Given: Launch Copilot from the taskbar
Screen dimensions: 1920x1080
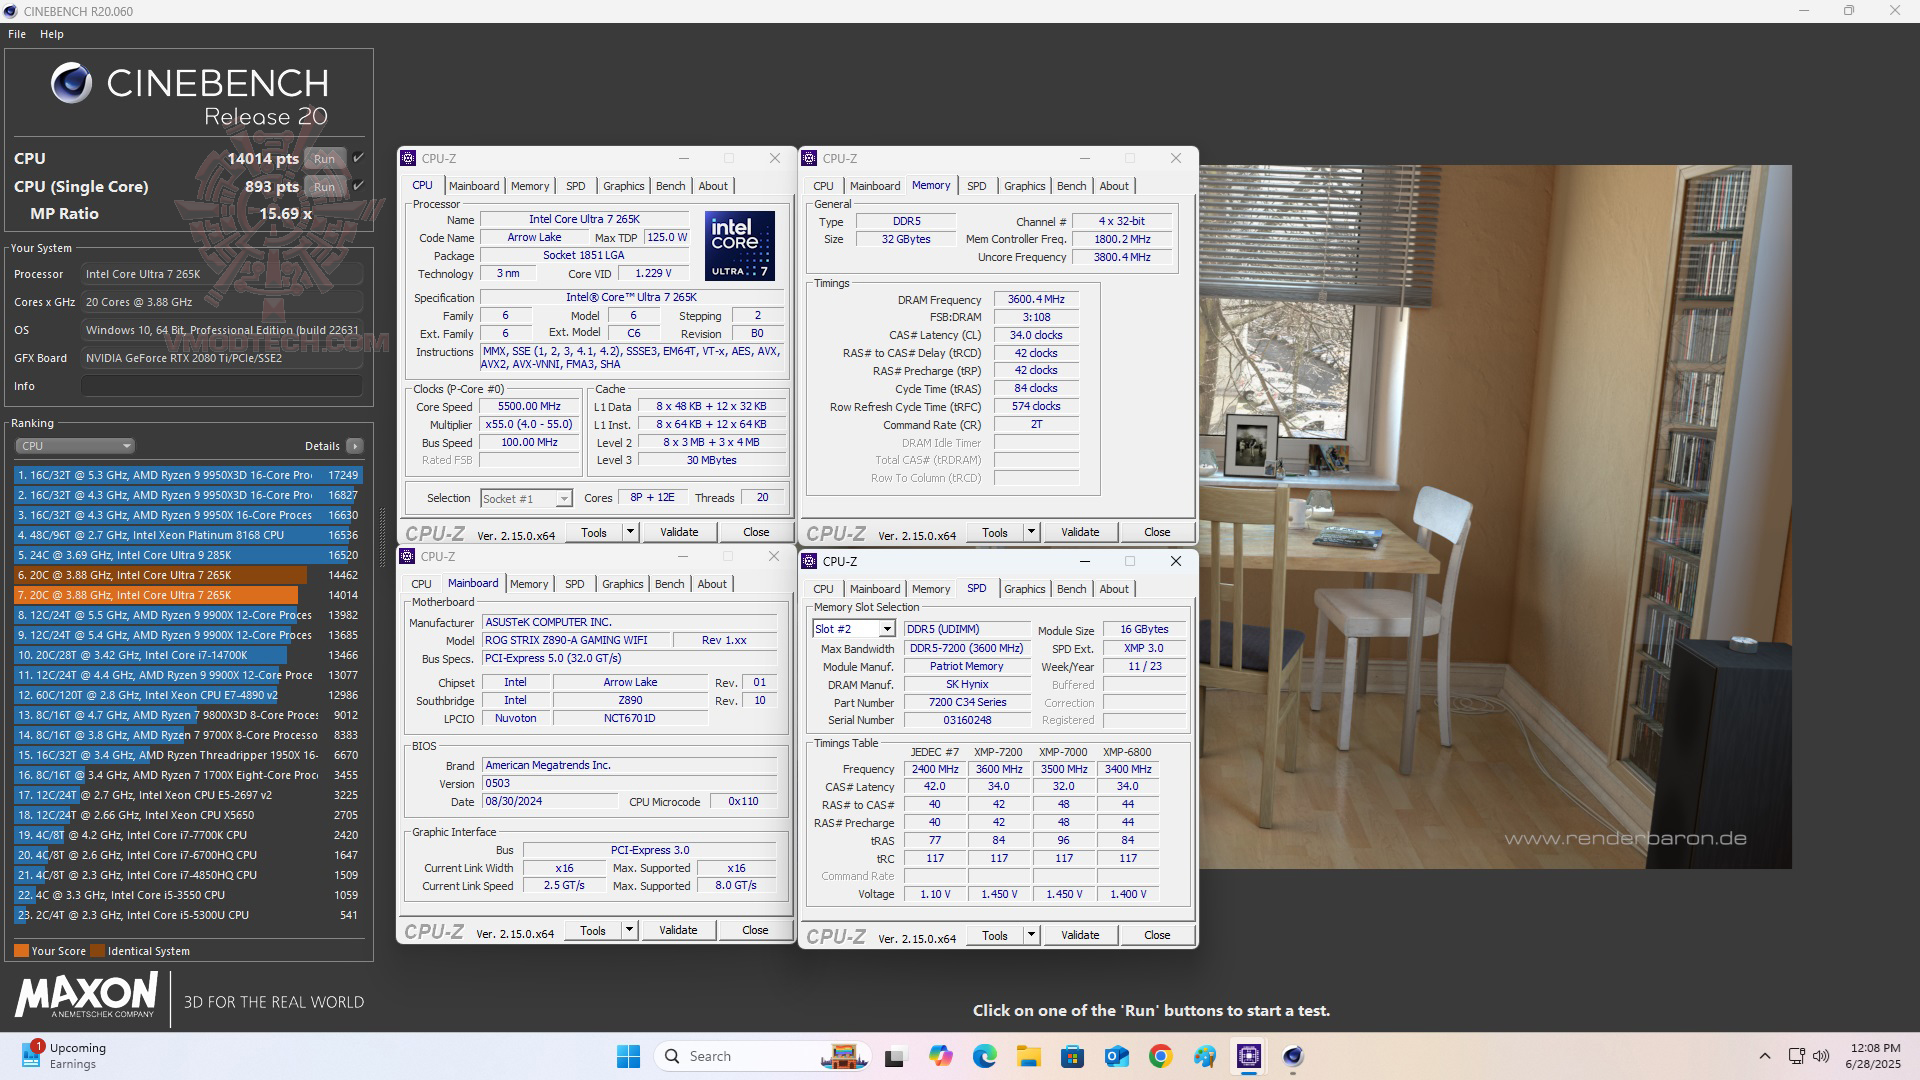Looking at the screenshot, I should (941, 1055).
